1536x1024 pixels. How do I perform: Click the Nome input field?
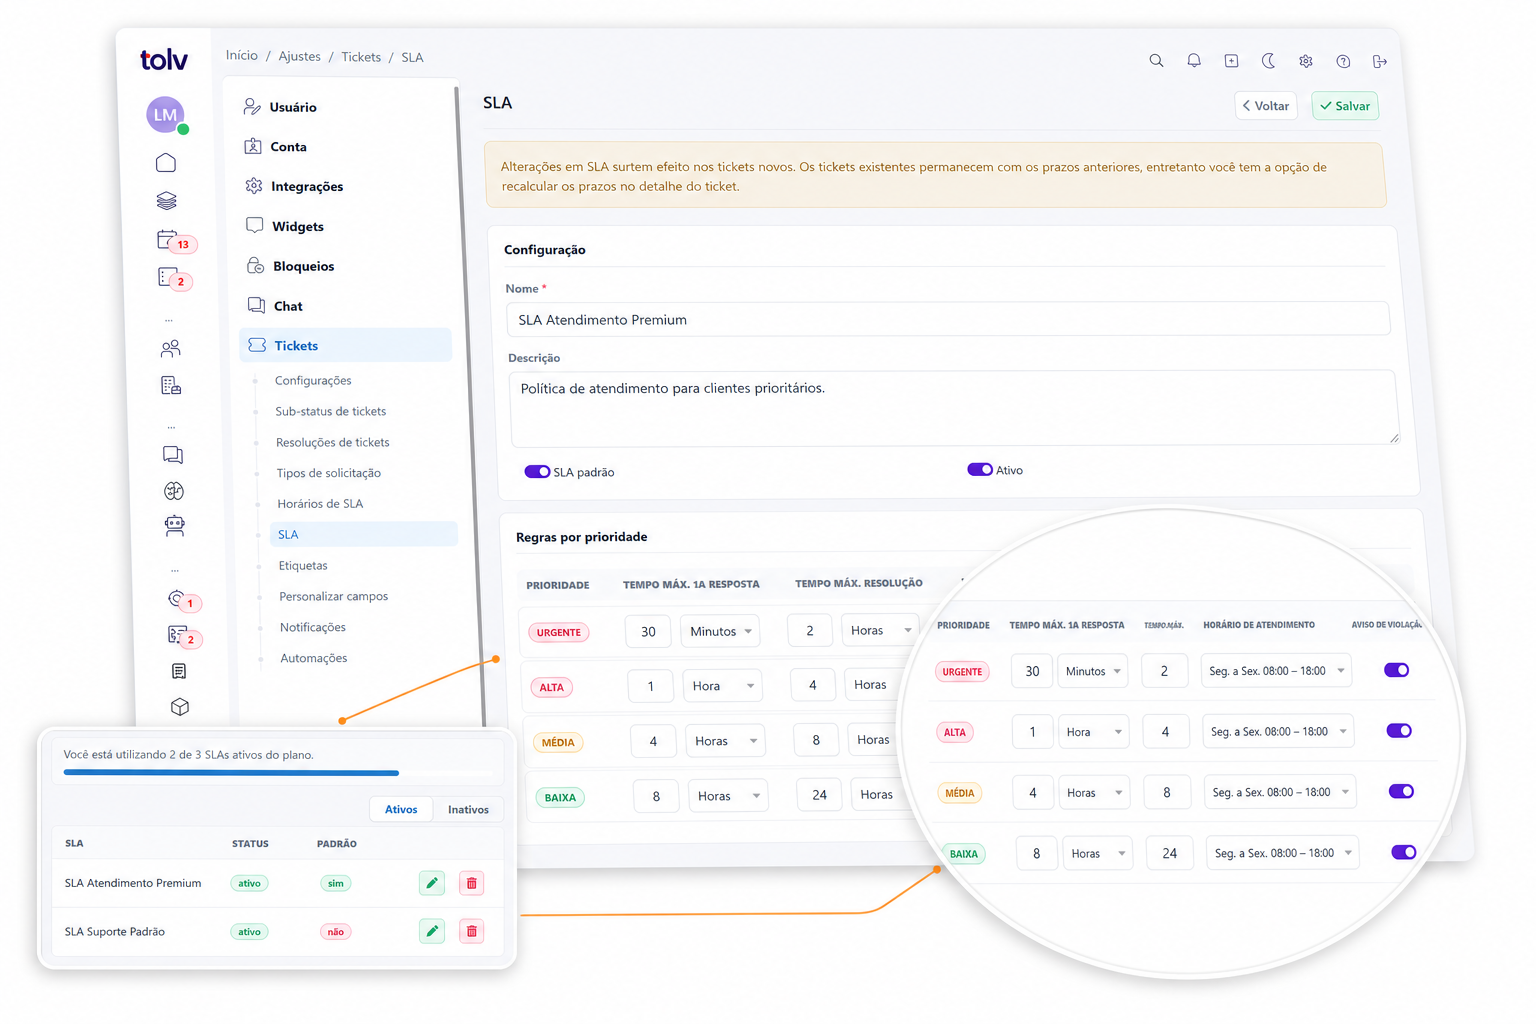point(948,319)
